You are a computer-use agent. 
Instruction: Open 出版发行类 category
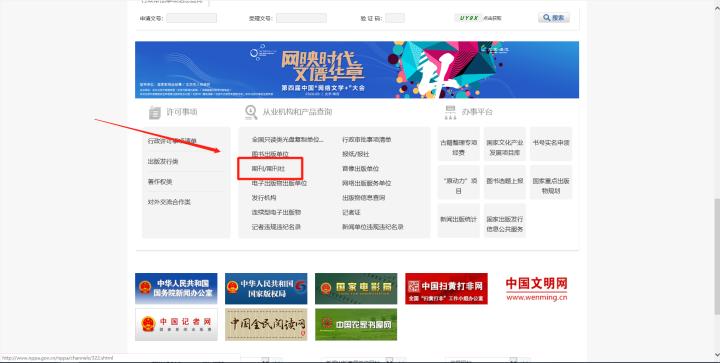[163, 162]
